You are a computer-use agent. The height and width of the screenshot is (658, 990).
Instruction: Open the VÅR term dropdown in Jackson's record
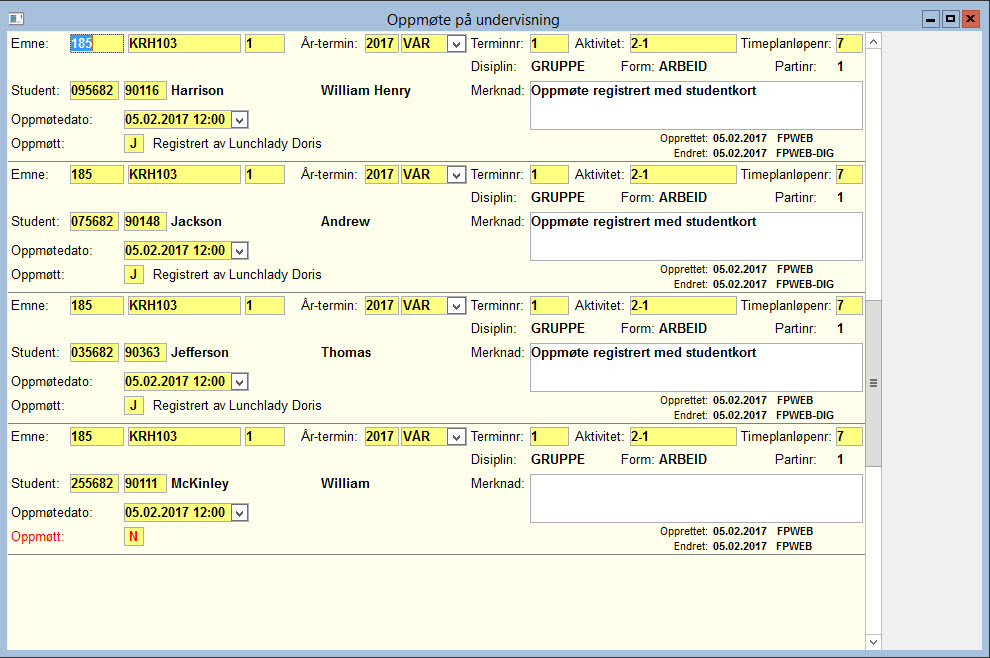tap(456, 175)
